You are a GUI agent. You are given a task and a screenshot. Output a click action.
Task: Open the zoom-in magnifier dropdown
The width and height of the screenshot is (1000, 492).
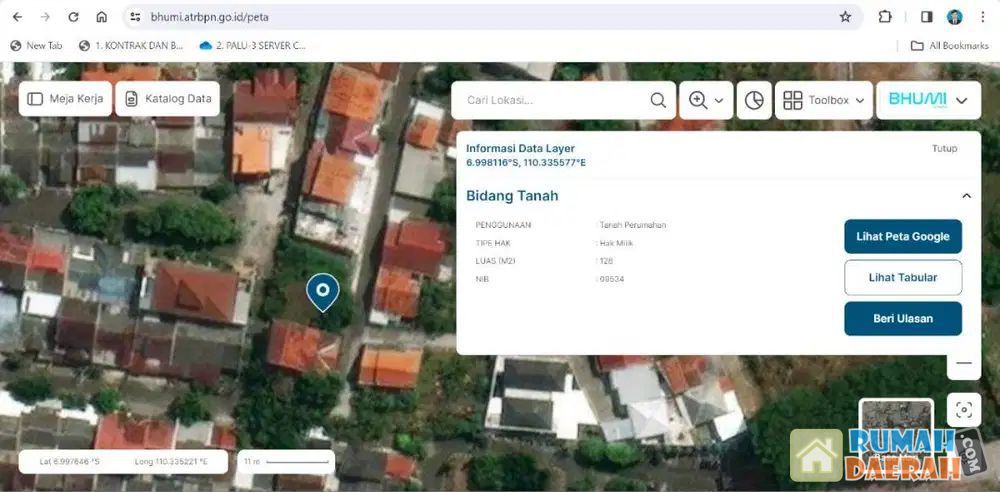pyautogui.click(x=706, y=100)
